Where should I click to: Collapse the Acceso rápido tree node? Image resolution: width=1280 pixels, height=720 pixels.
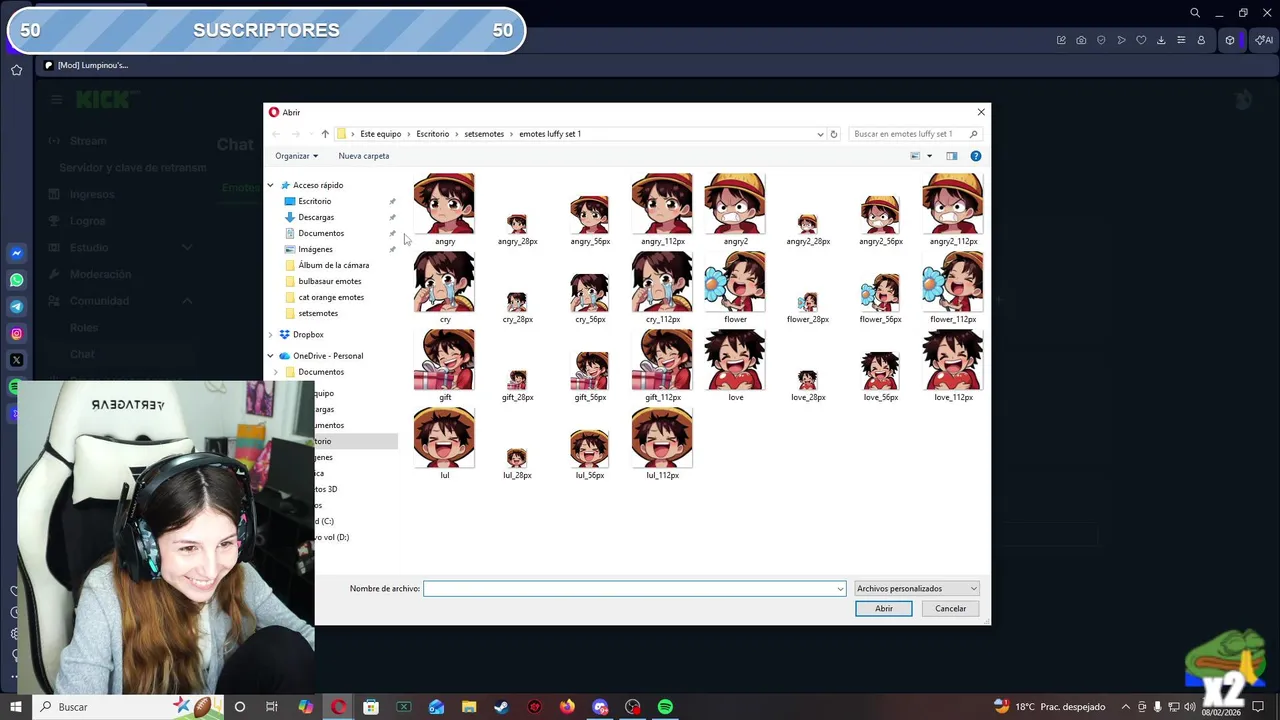270,185
